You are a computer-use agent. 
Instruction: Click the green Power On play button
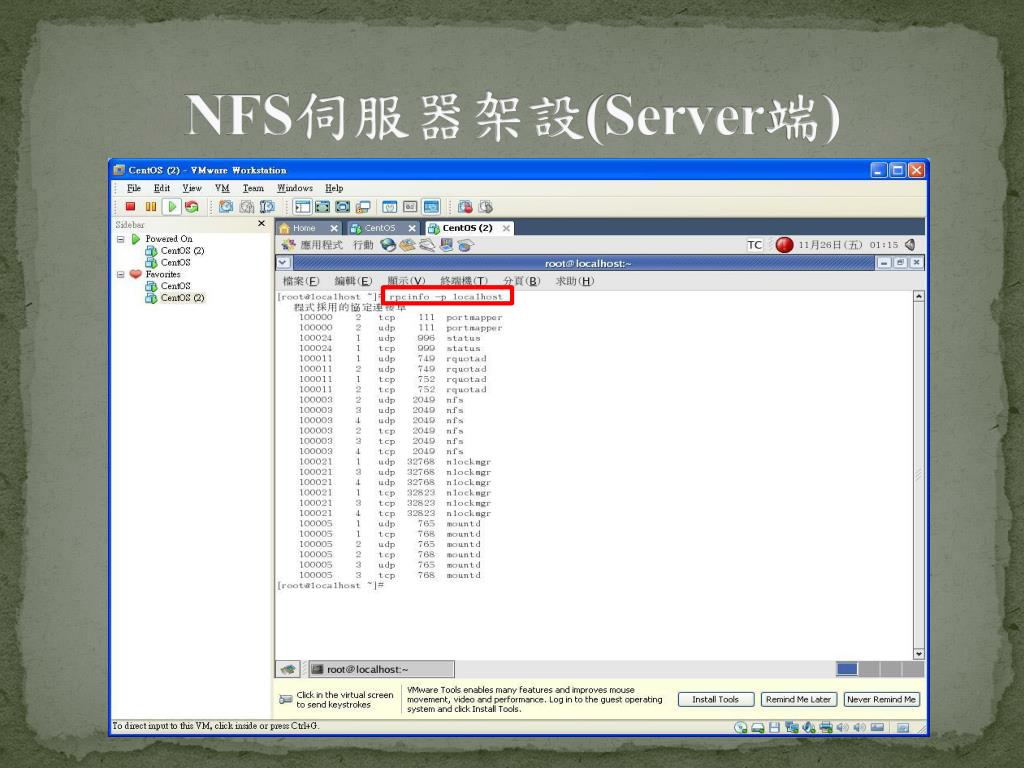point(172,206)
